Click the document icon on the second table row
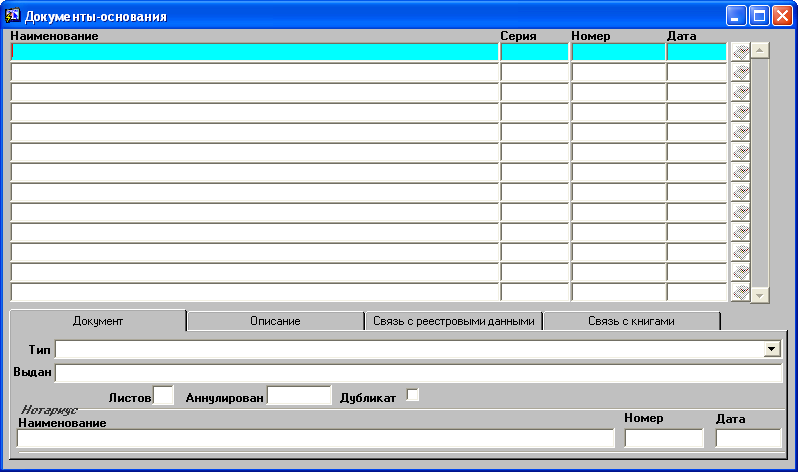 click(x=740, y=72)
